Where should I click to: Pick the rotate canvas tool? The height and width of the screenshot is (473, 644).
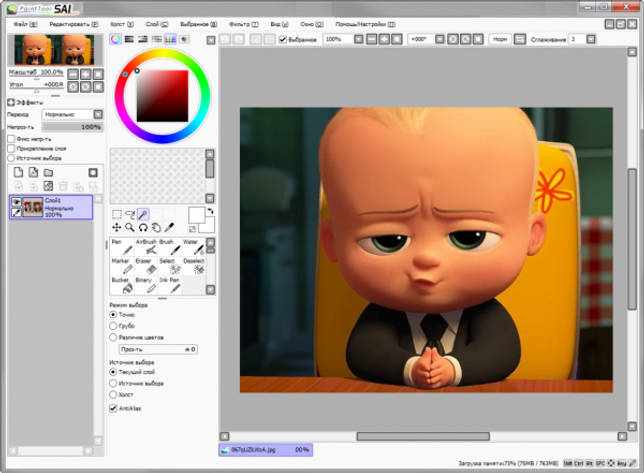click(143, 227)
